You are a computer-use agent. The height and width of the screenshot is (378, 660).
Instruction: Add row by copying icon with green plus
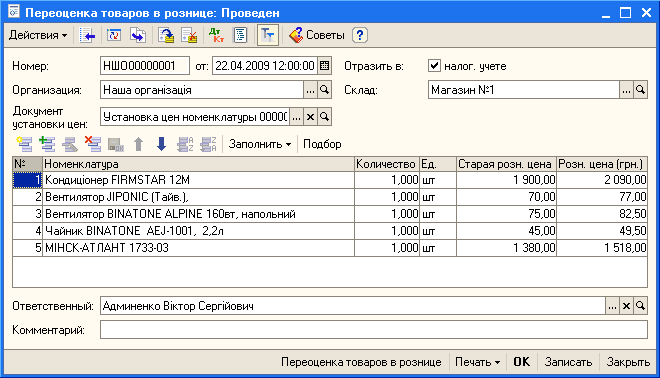tap(47, 144)
